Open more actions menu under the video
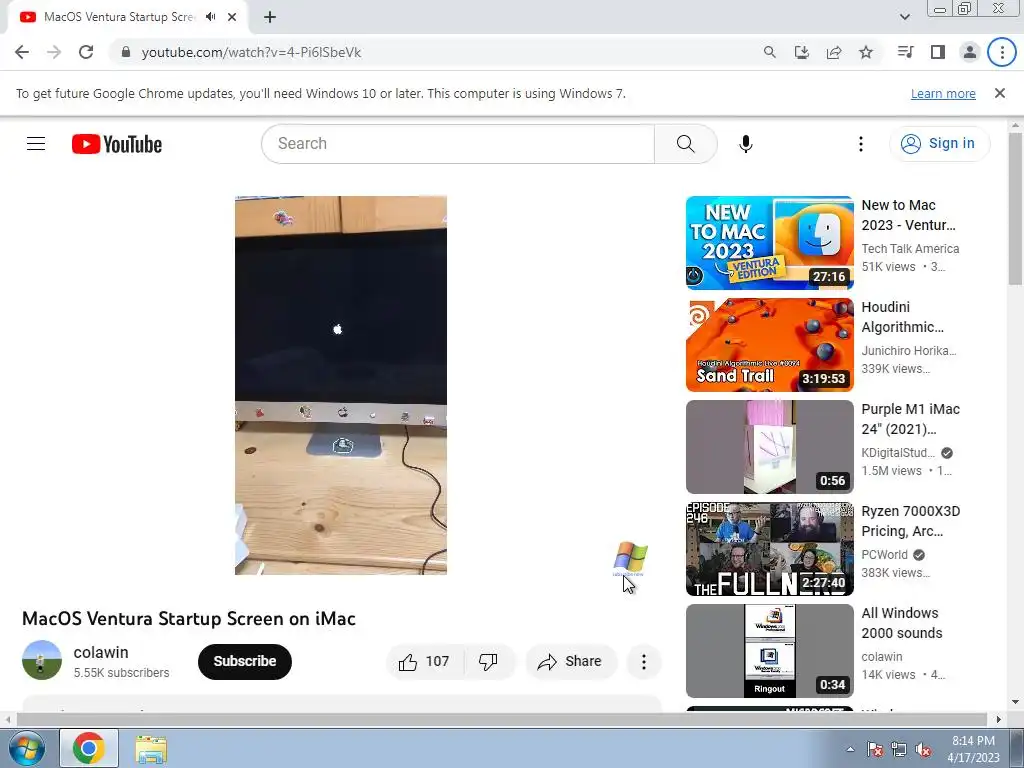 (644, 662)
